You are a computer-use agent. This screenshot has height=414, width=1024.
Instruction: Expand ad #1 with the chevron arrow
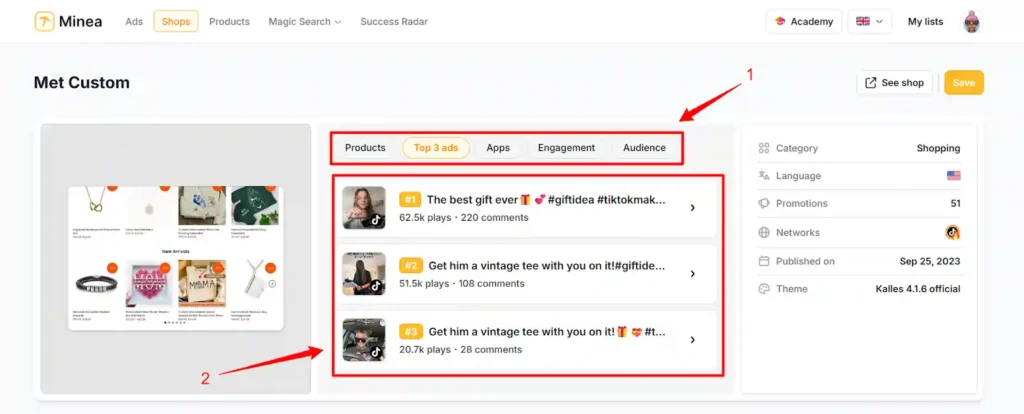click(x=692, y=208)
